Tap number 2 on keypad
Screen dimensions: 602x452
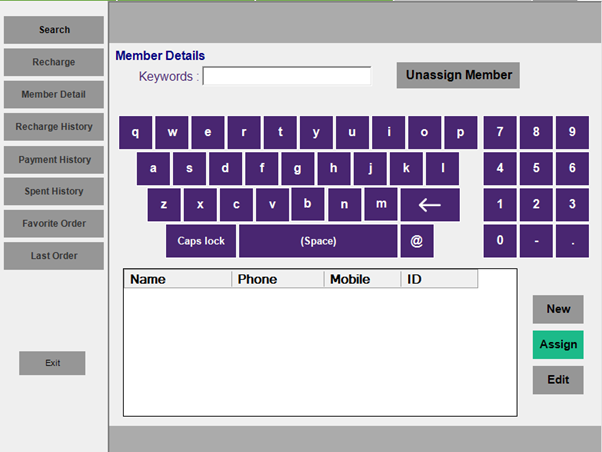536,205
